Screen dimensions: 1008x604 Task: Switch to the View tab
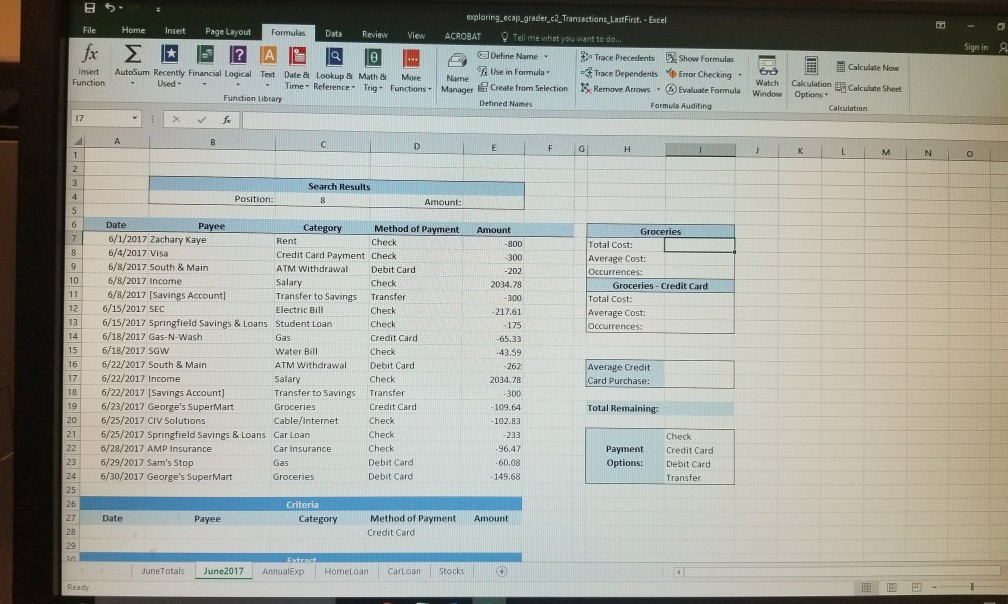[416, 35]
